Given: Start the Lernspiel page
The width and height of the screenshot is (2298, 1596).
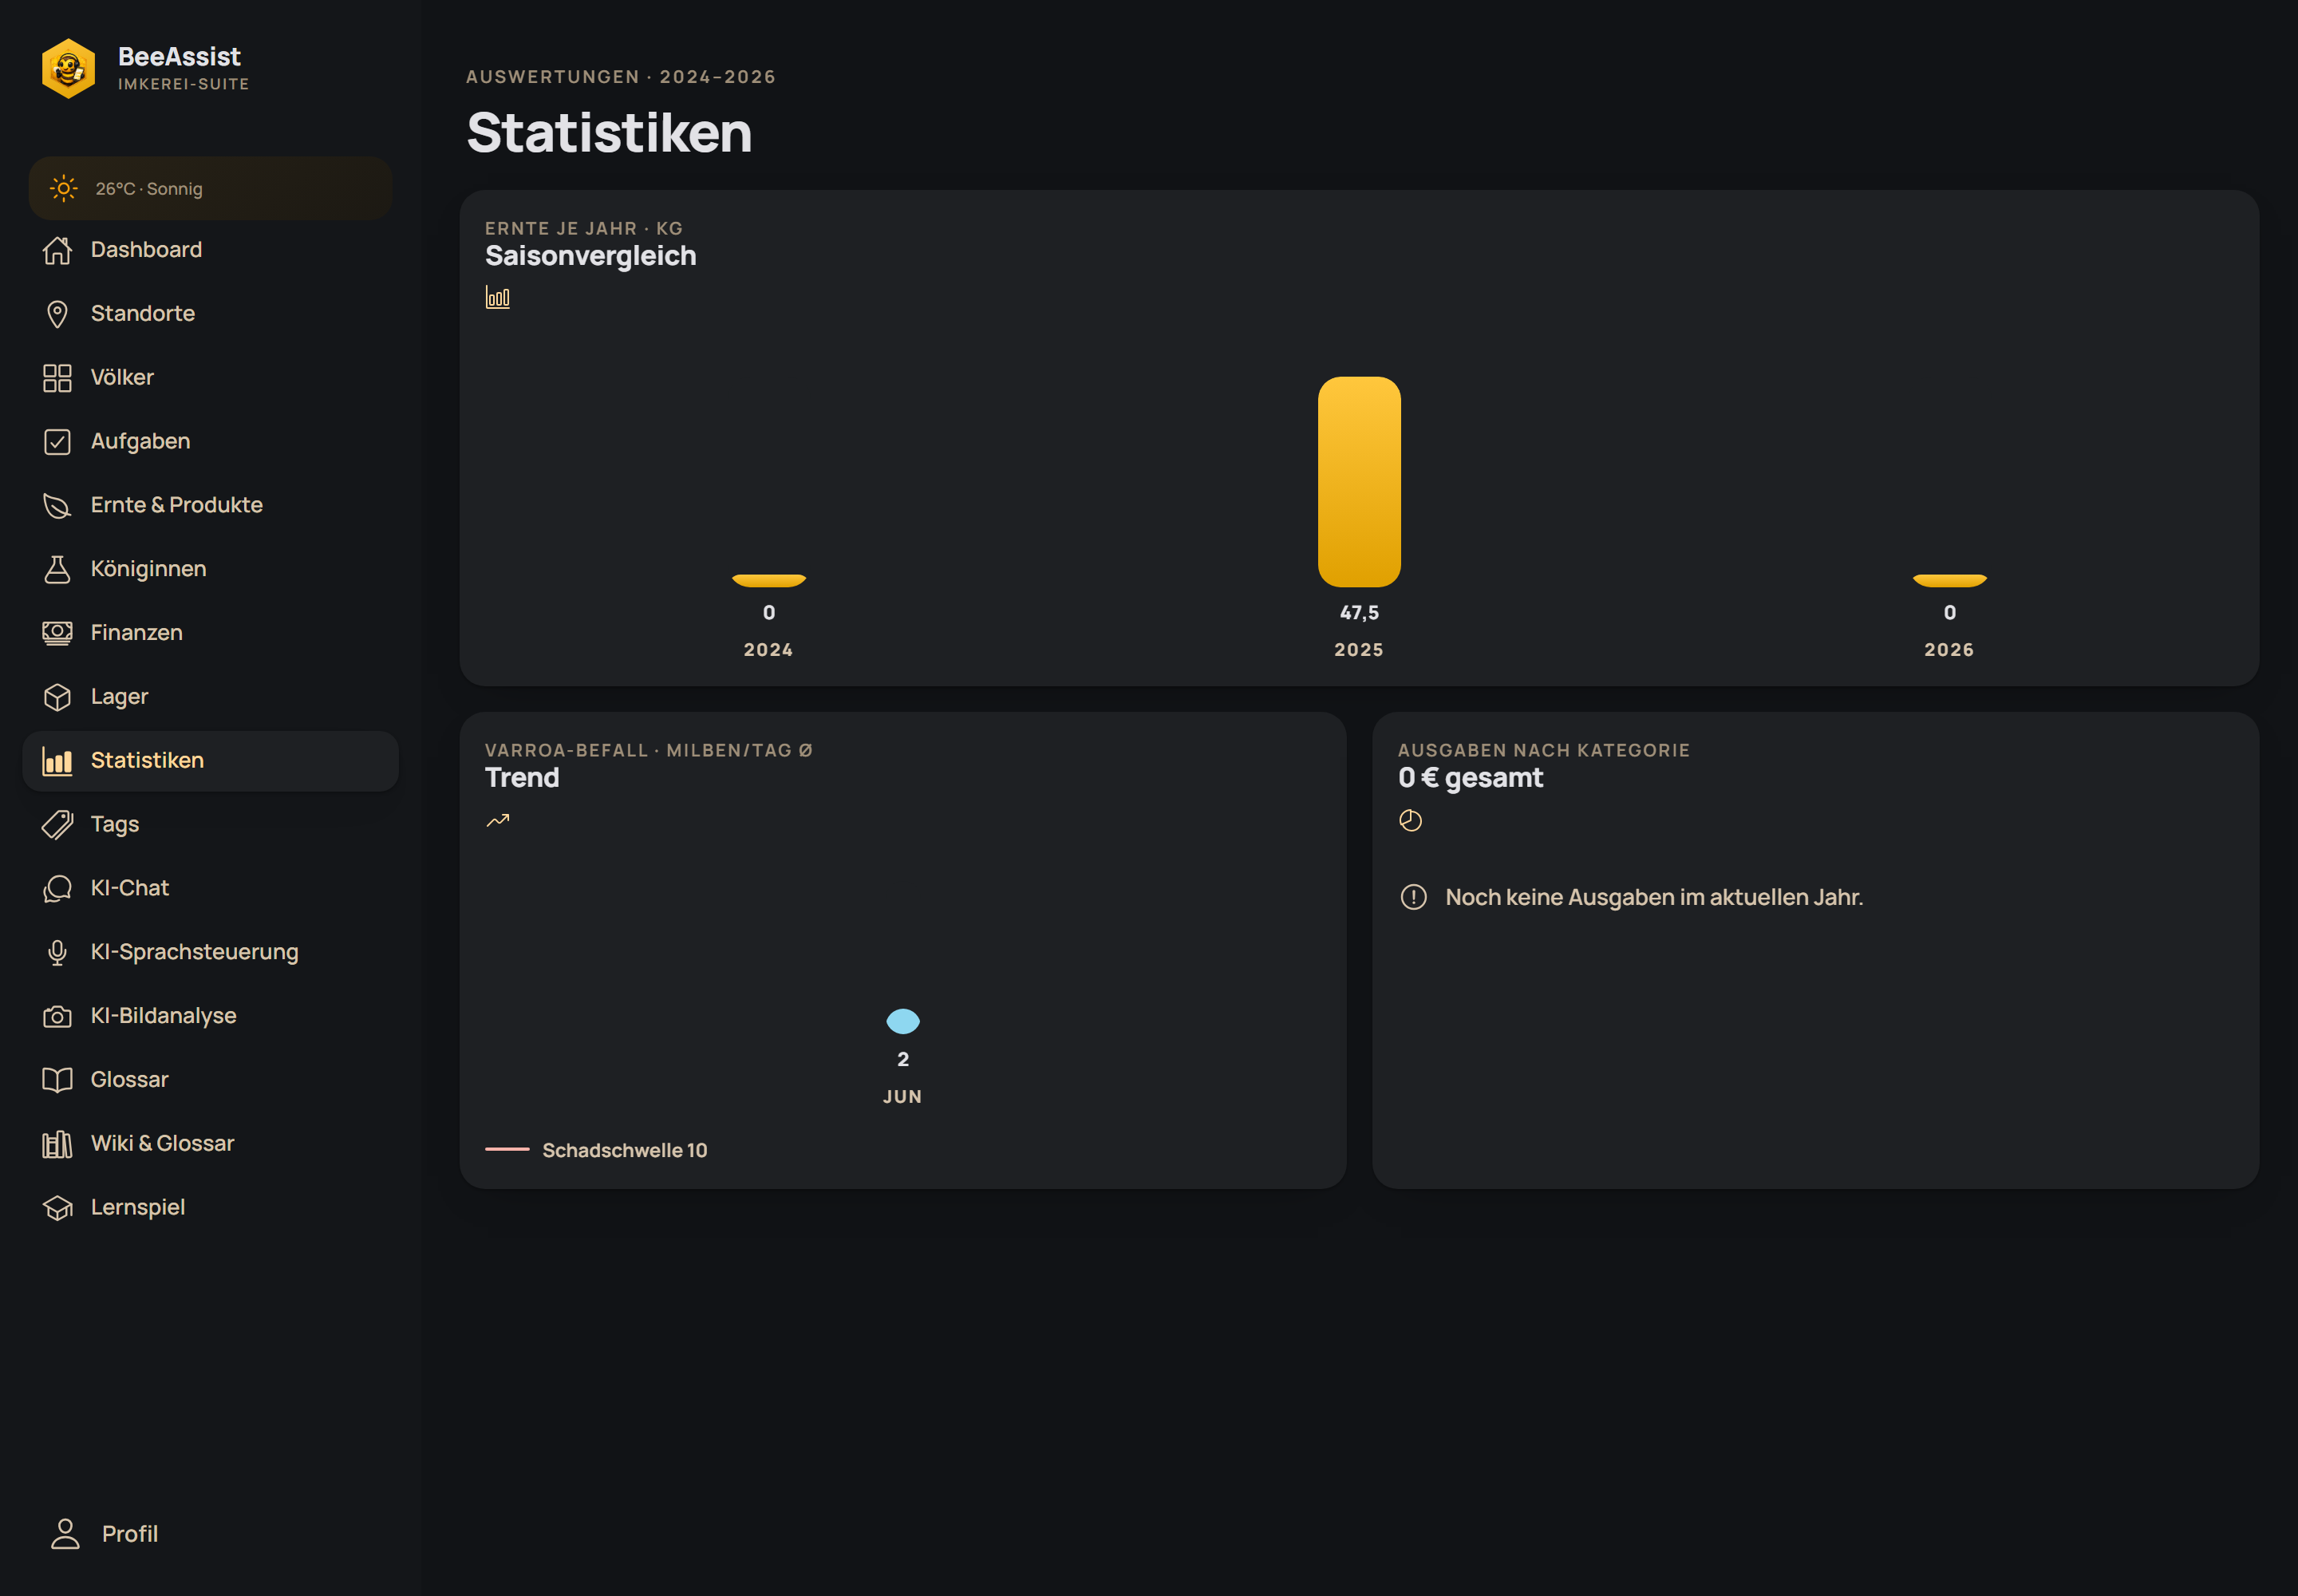Looking at the screenshot, I should coord(210,1208).
